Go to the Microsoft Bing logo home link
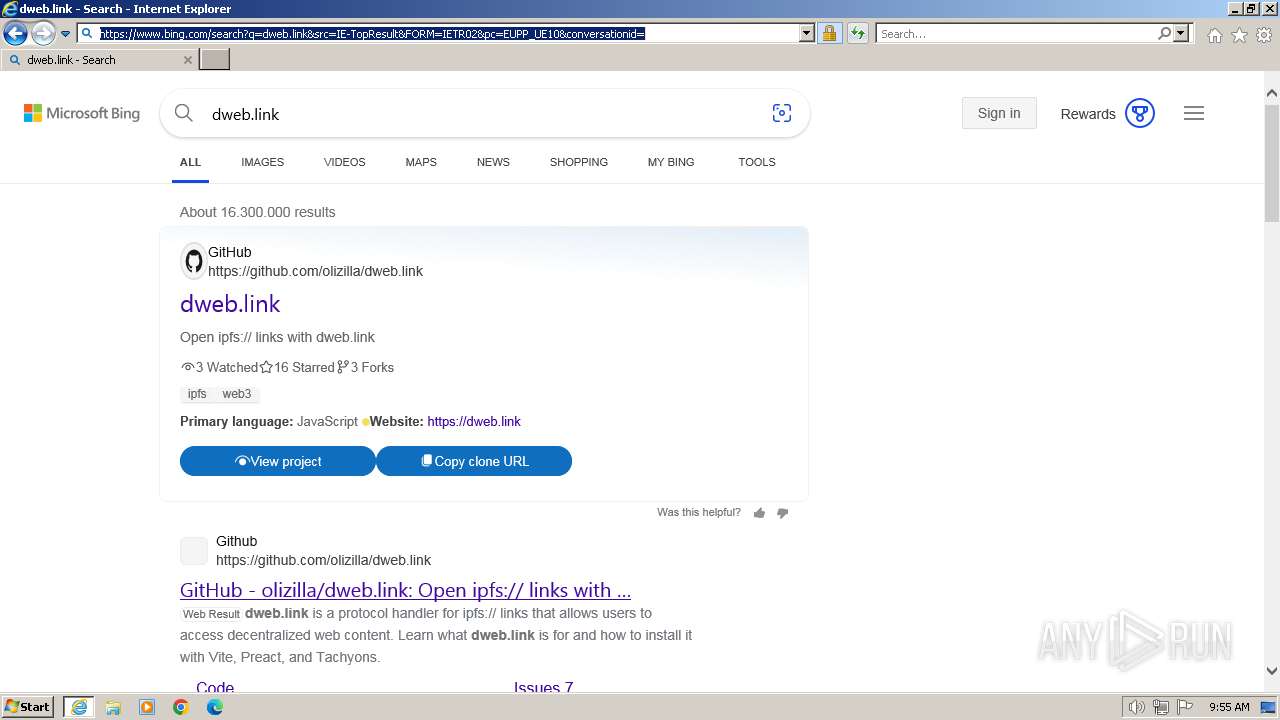This screenshot has height=720, width=1280. [82, 114]
